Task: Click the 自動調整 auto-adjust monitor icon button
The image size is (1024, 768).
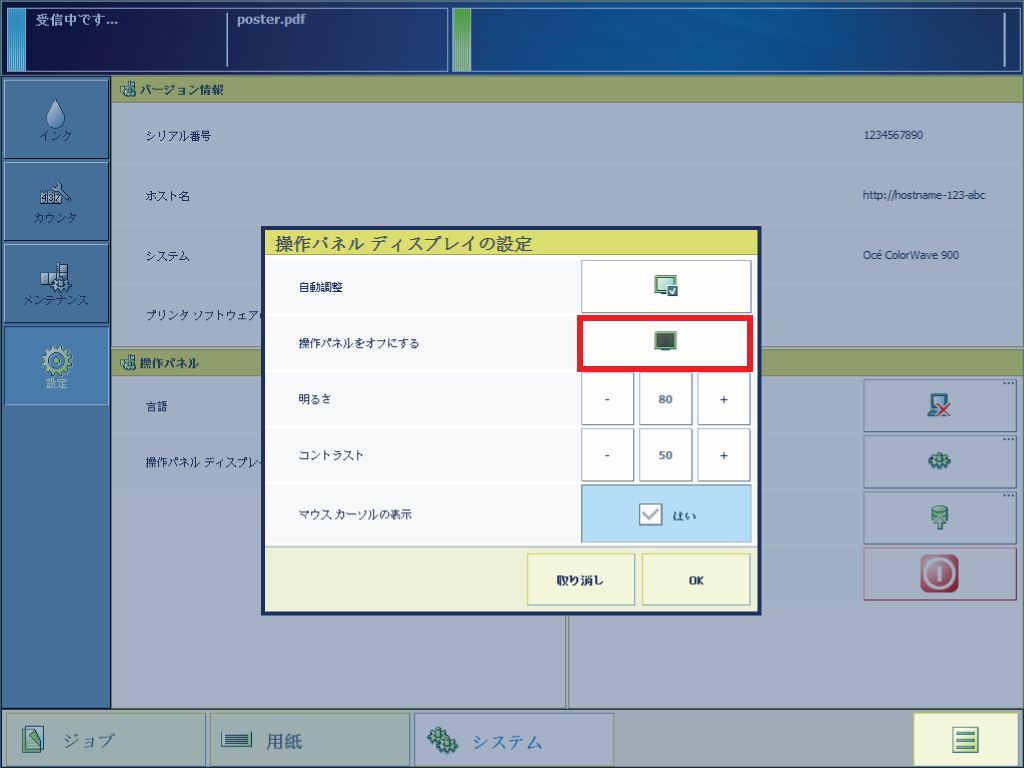Action: (665, 286)
